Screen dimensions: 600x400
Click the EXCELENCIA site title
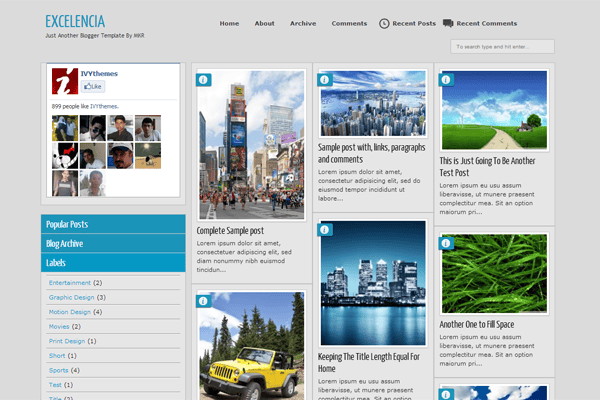click(x=75, y=21)
